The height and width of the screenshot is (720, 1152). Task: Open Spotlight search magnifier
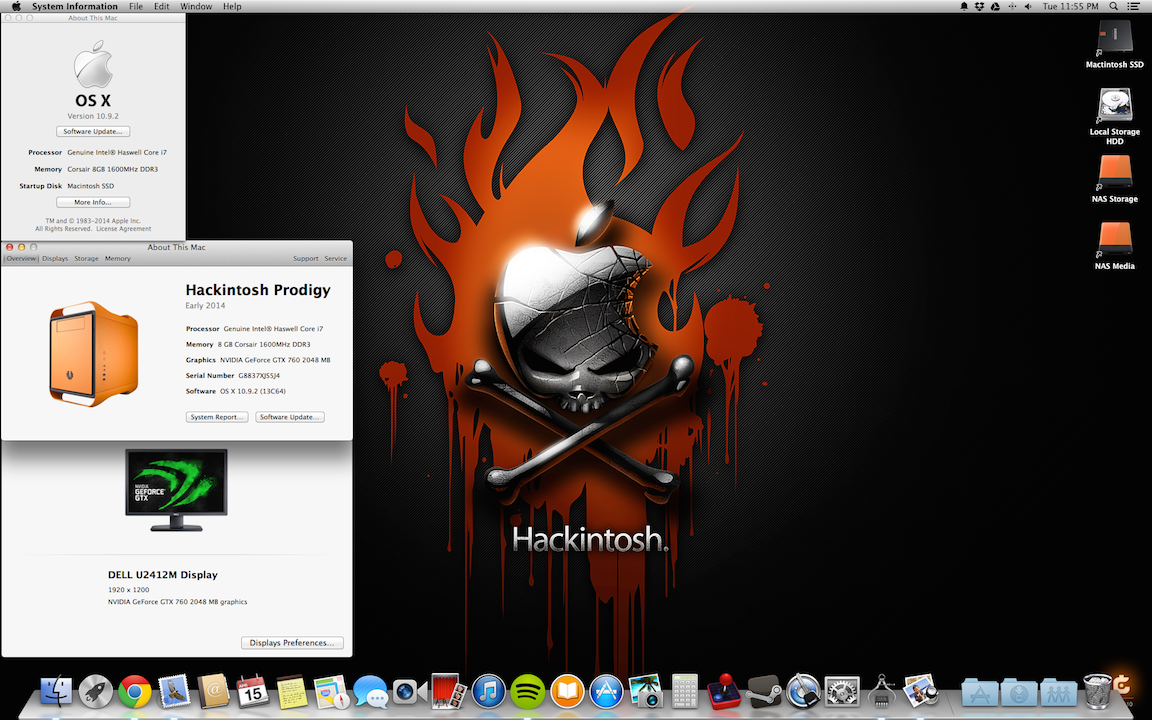click(1114, 7)
